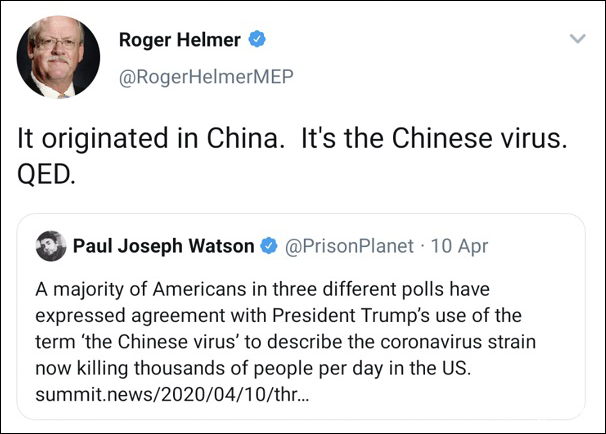Click Roger Helmer's blue verified badge
The image size is (606, 434).
tap(258, 40)
